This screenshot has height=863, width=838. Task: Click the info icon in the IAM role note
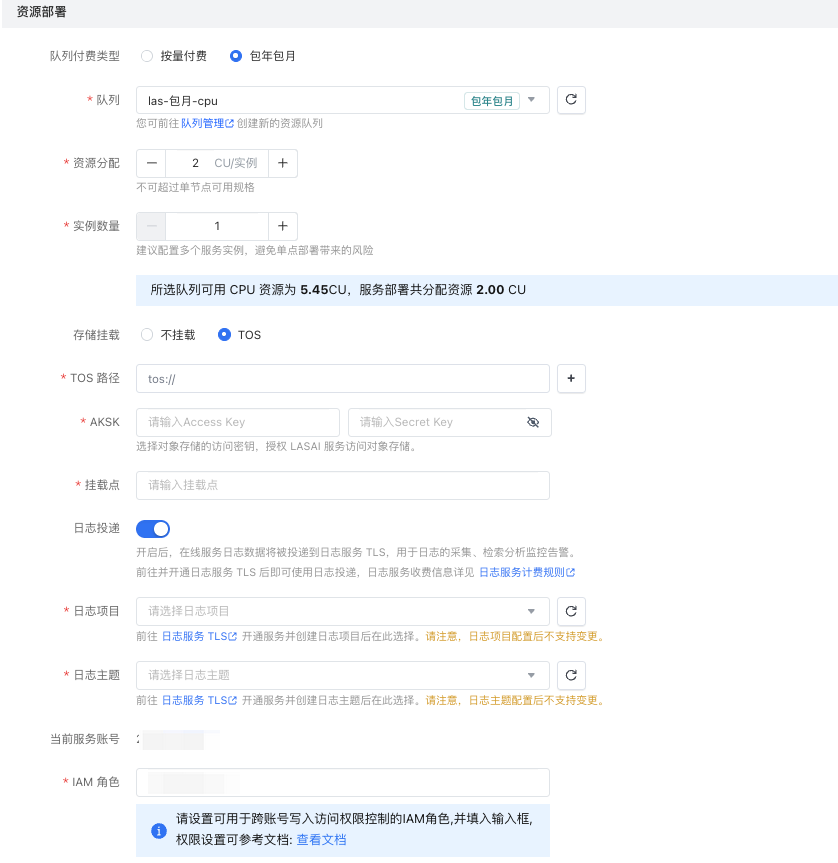[158, 830]
